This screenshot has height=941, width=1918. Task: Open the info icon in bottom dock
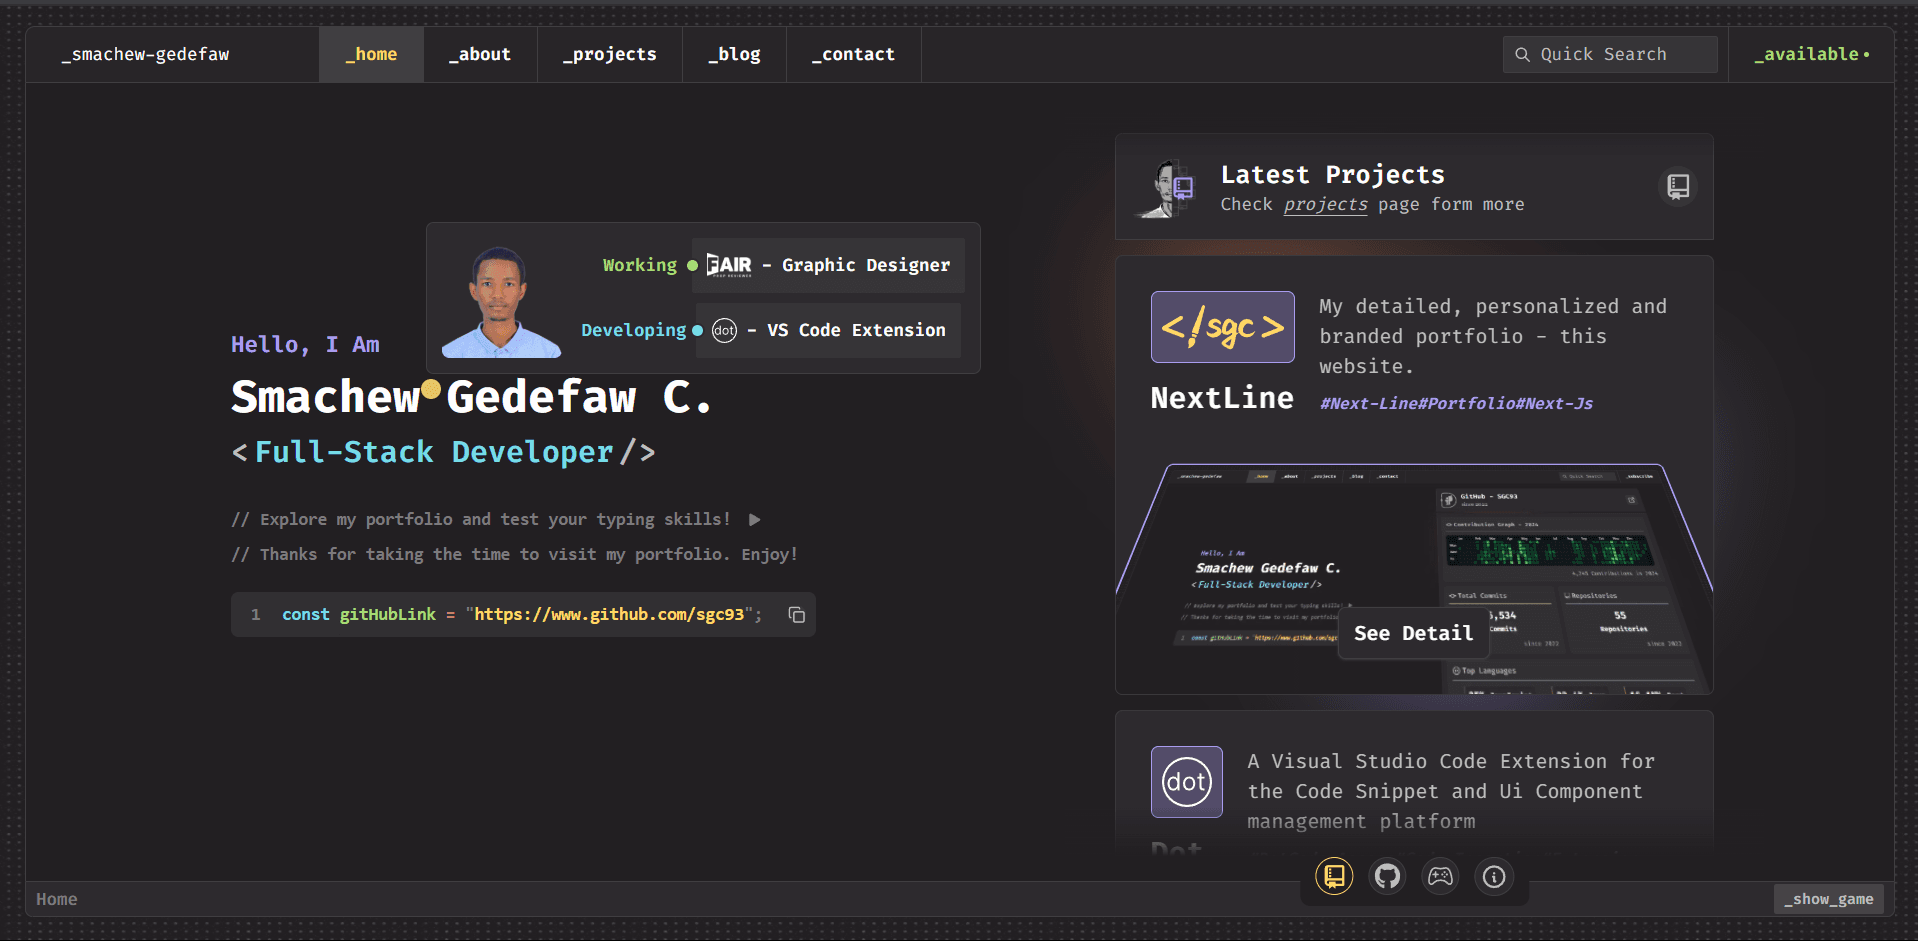click(x=1494, y=877)
